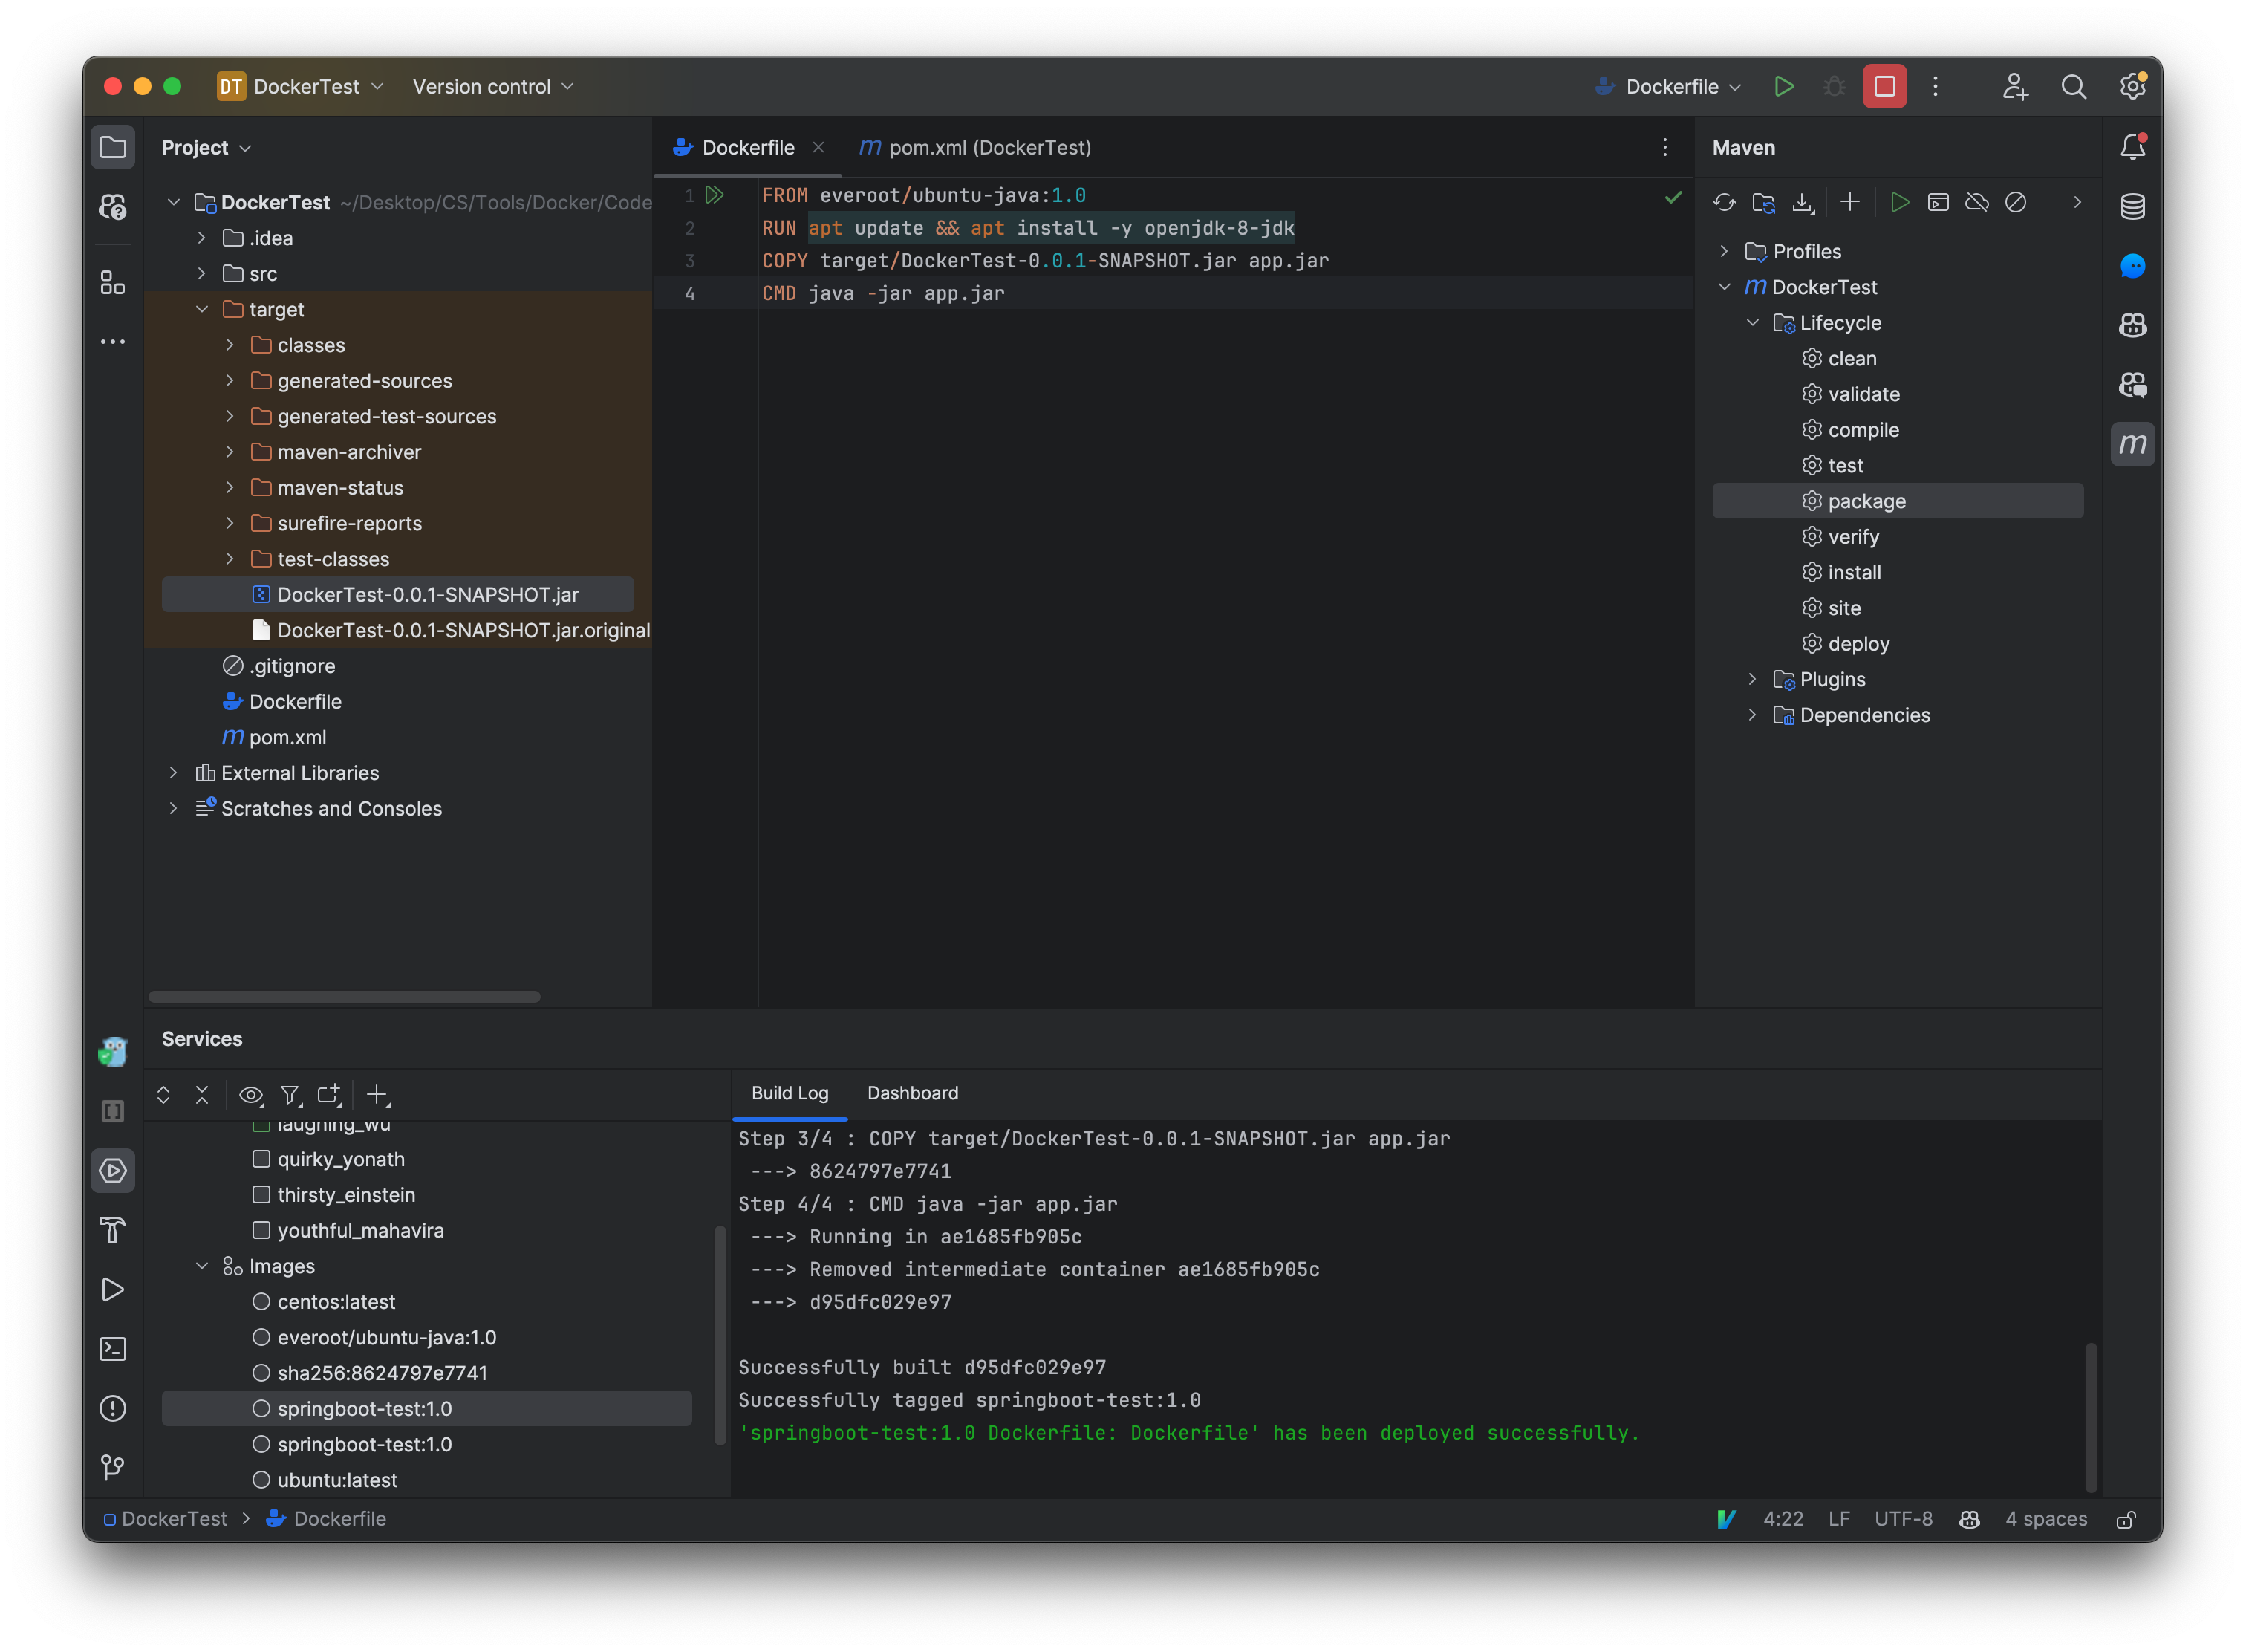2246x1652 pixels.
Task: Run the Dockerfile configuration with green play button
Action: 1783,87
